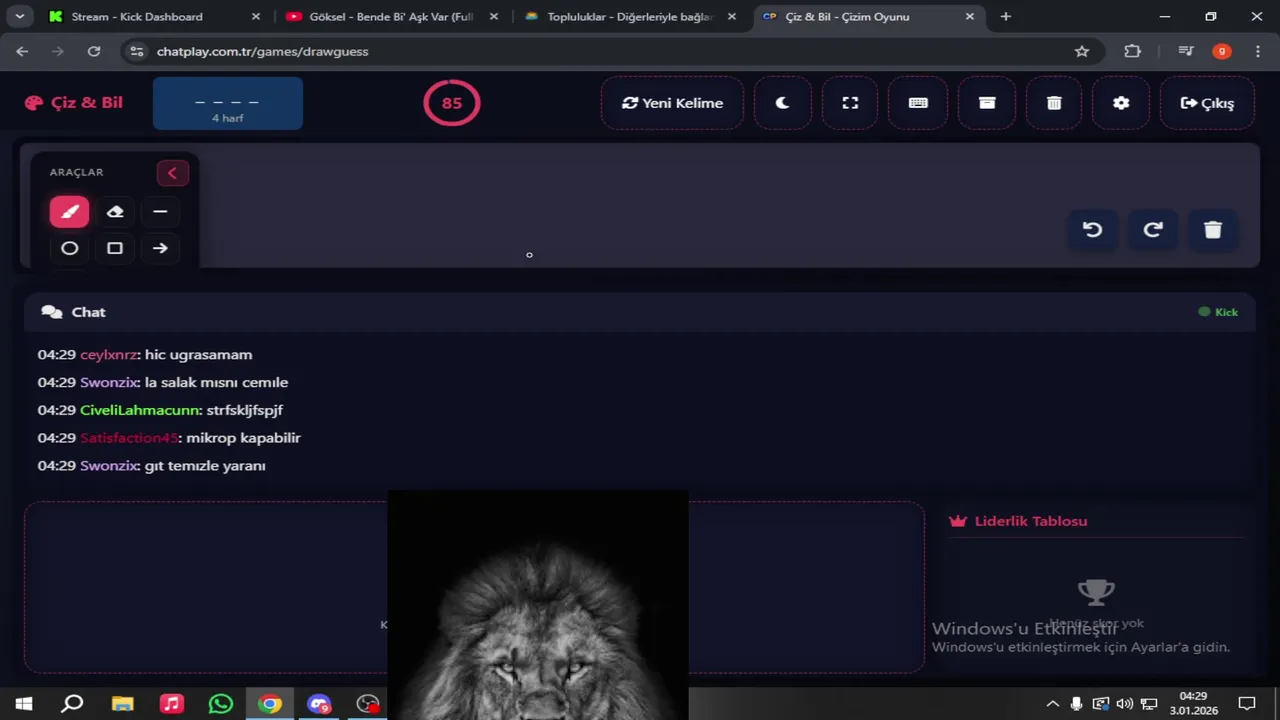Open Chrome three-dot menu
1280x720 pixels.
click(1258, 51)
